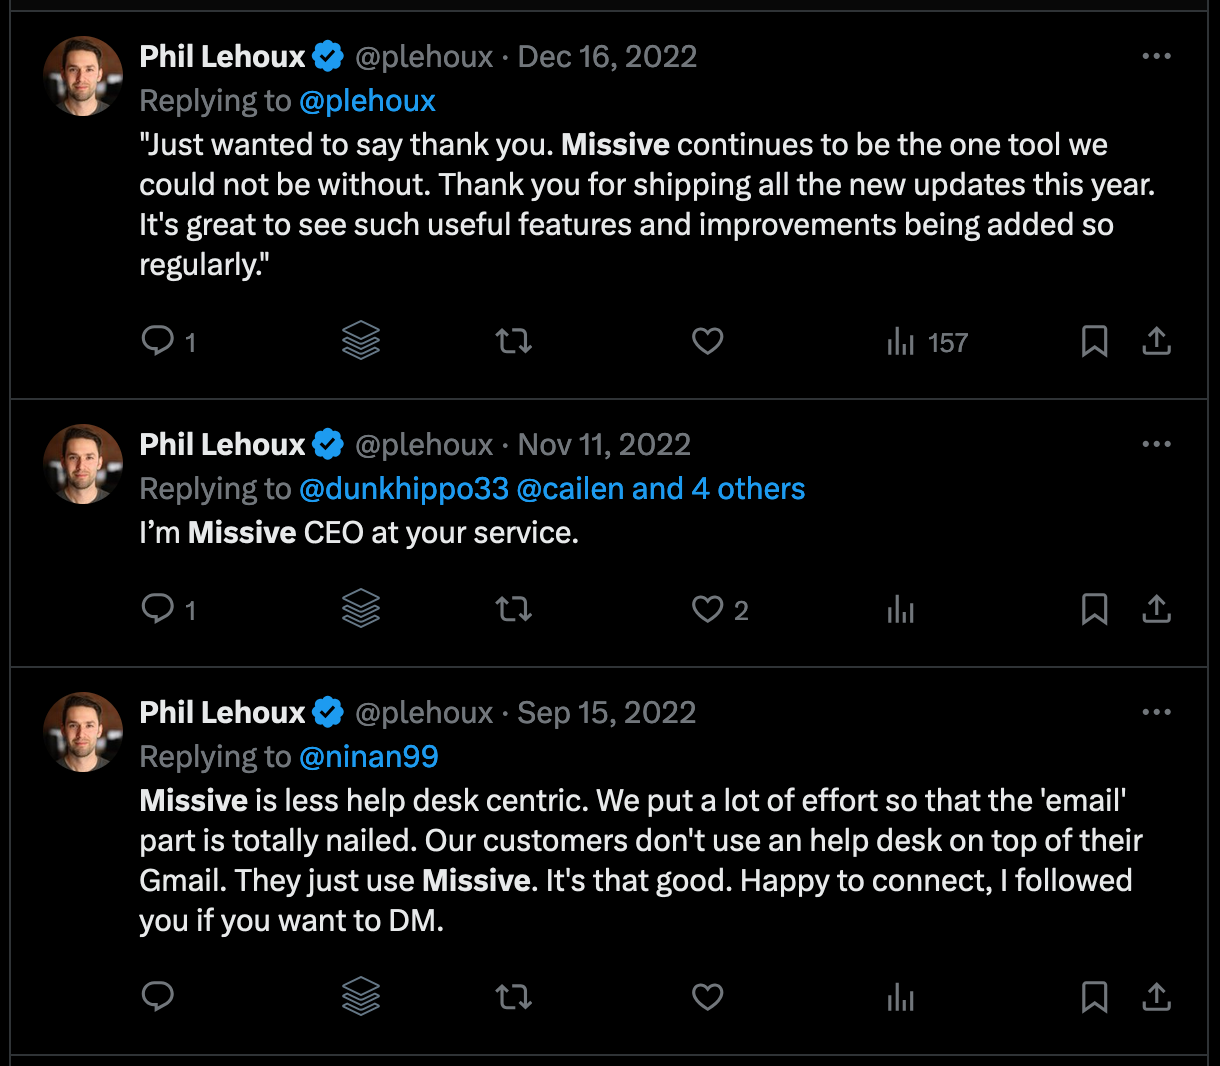Like the Dec 16 tweet heart icon
1220x1066 pixels.
coord(707,341)
